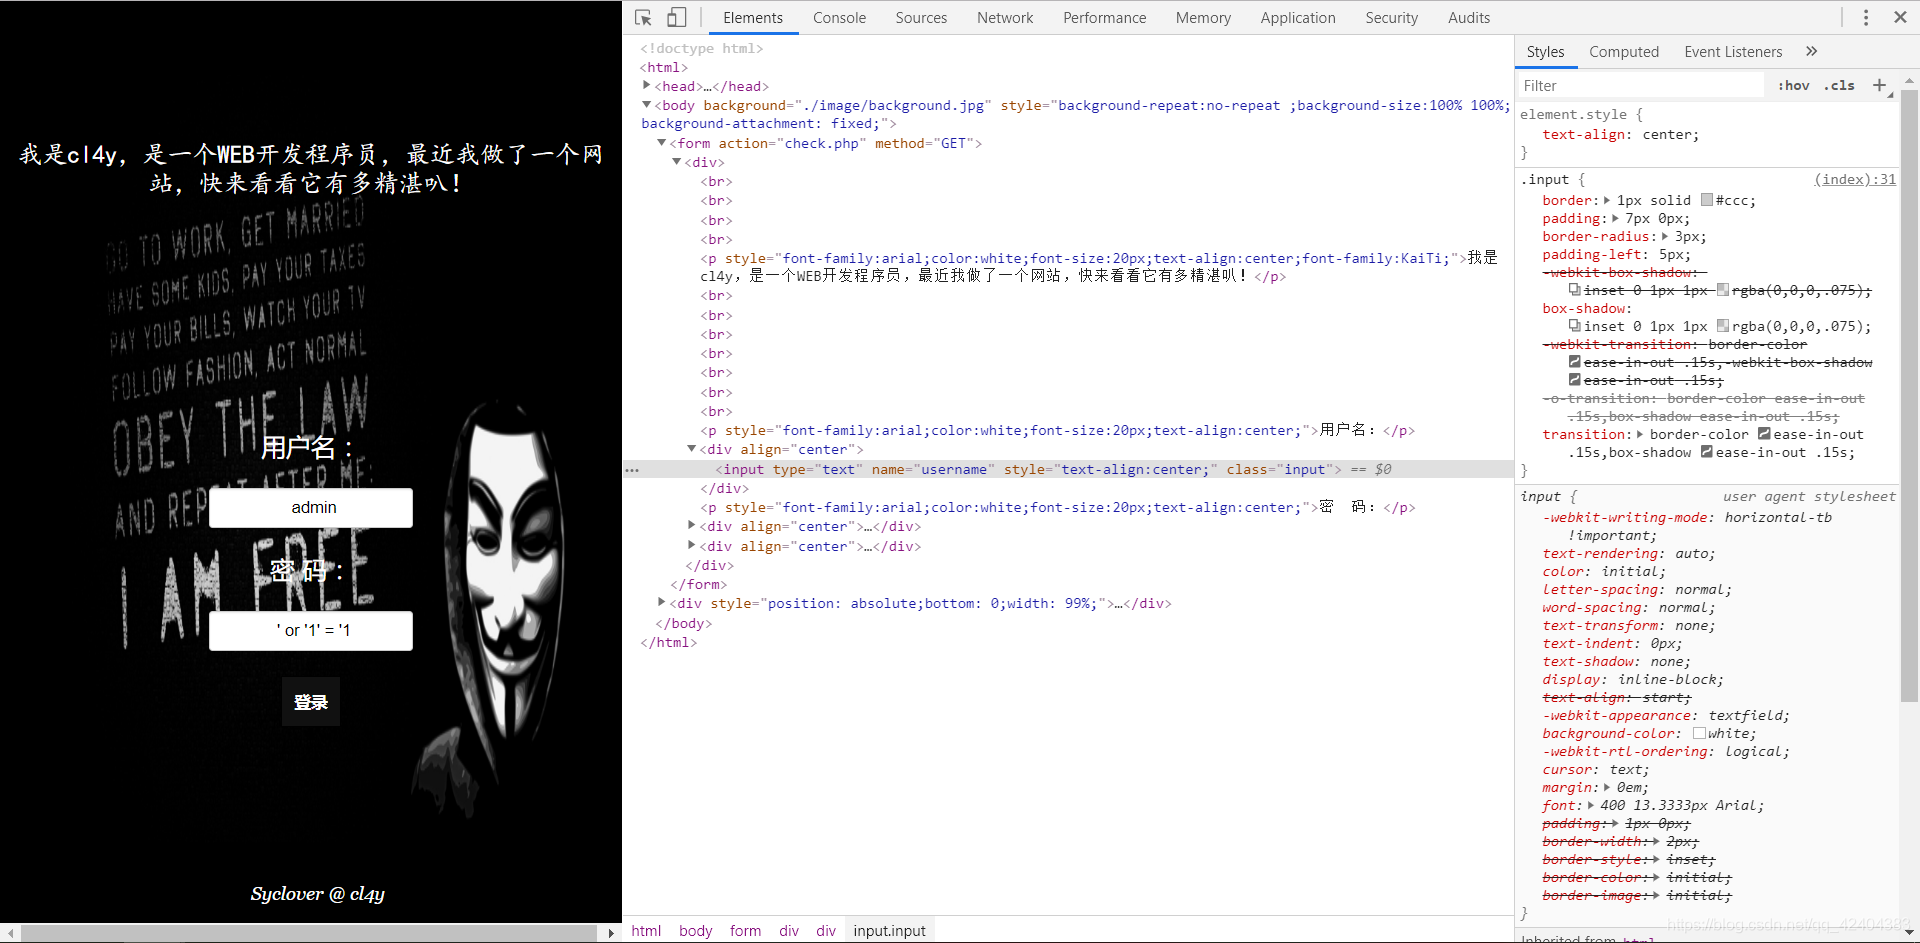Image resolution: width=1920 pixels, height=943 pixels.
Task: Toggle .cls class editor
Action: coord(1839,85)
